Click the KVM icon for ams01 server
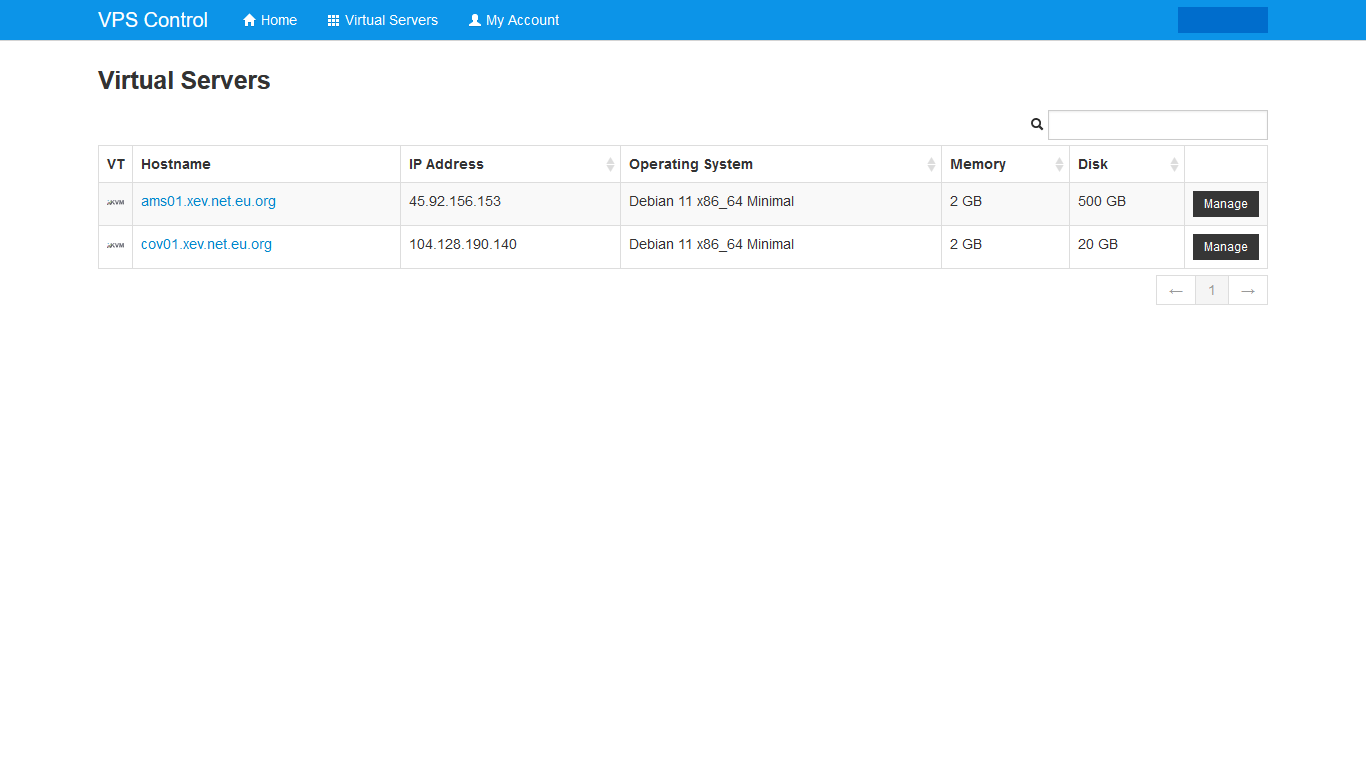1366x768 pixels. [x=116, y=202]
